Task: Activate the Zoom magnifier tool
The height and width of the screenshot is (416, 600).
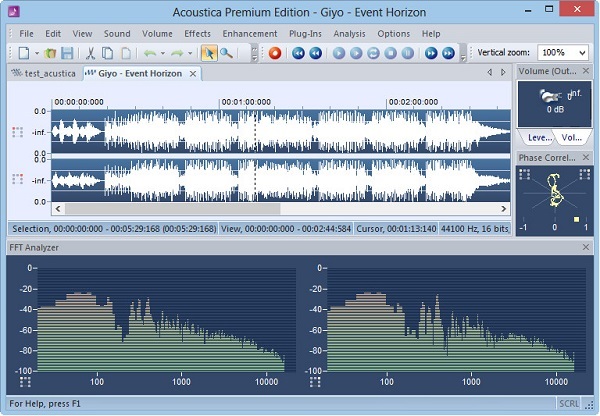Action: (x=227, y=53)
